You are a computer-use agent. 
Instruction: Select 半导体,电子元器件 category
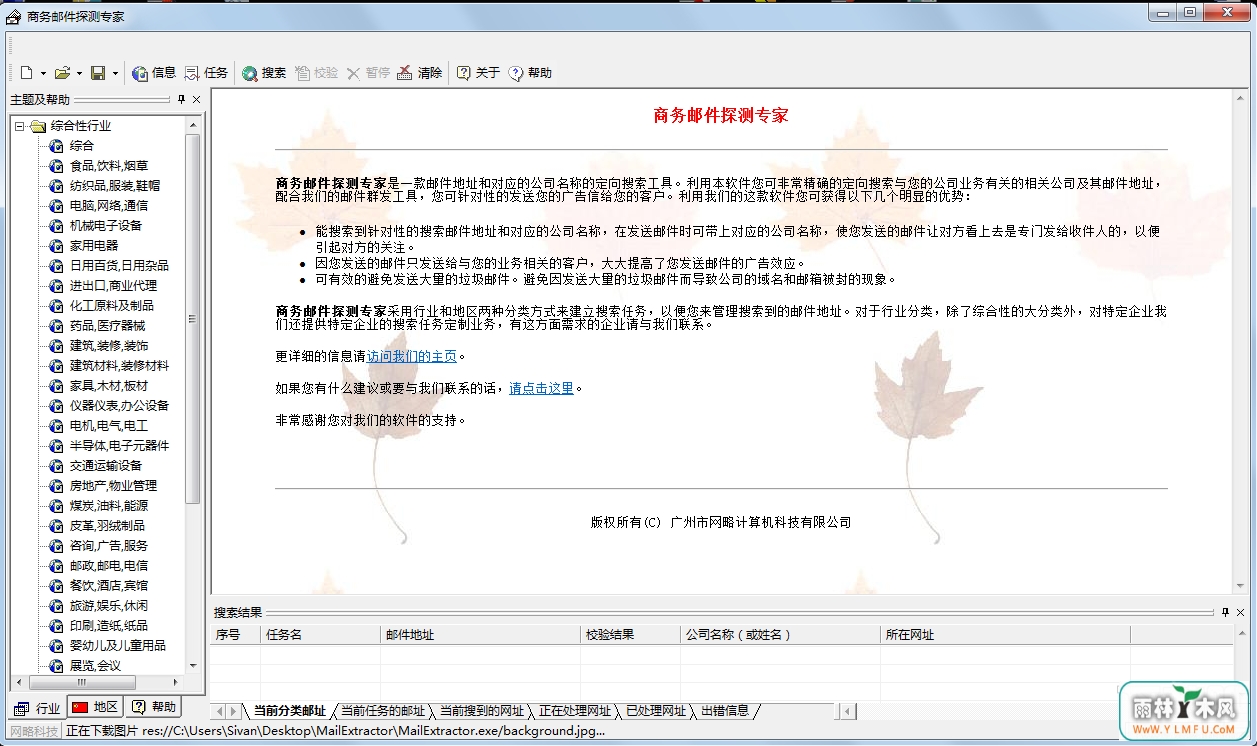(x=119, y=445)
